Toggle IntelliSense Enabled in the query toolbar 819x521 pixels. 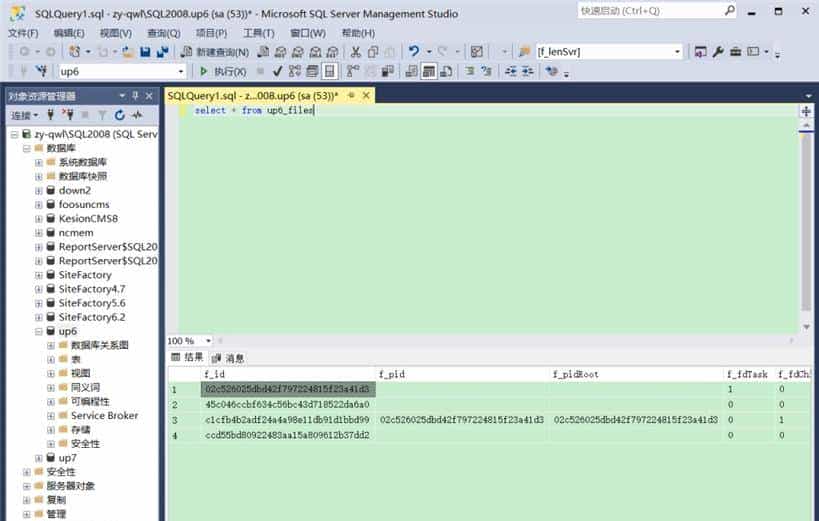(x=330, y=71)
